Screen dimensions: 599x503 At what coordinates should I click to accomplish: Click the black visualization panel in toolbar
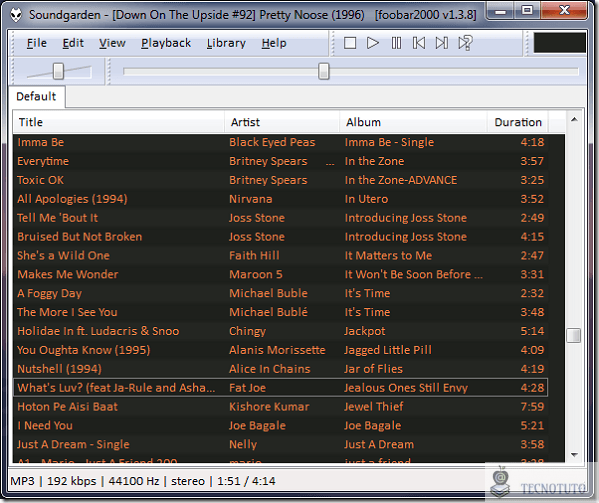(559, 42)
